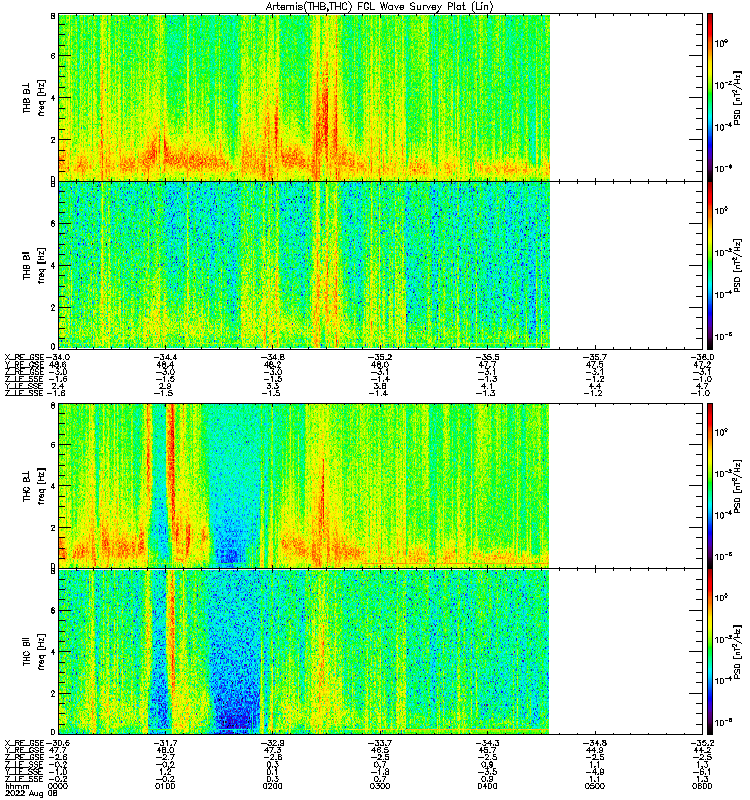Click the "THC B⊥ freq [Hz]" axis label
The image size is (750, 800).
(34, 485)
